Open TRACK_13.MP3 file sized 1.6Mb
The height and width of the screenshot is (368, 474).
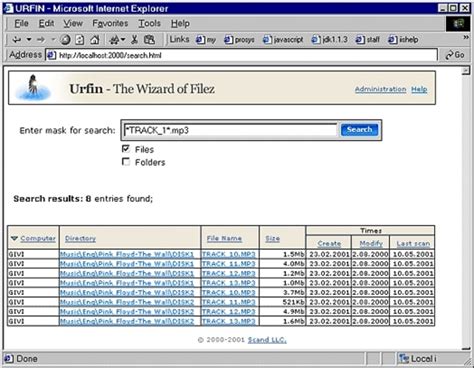pyautogui.click(x=229, y=321)
